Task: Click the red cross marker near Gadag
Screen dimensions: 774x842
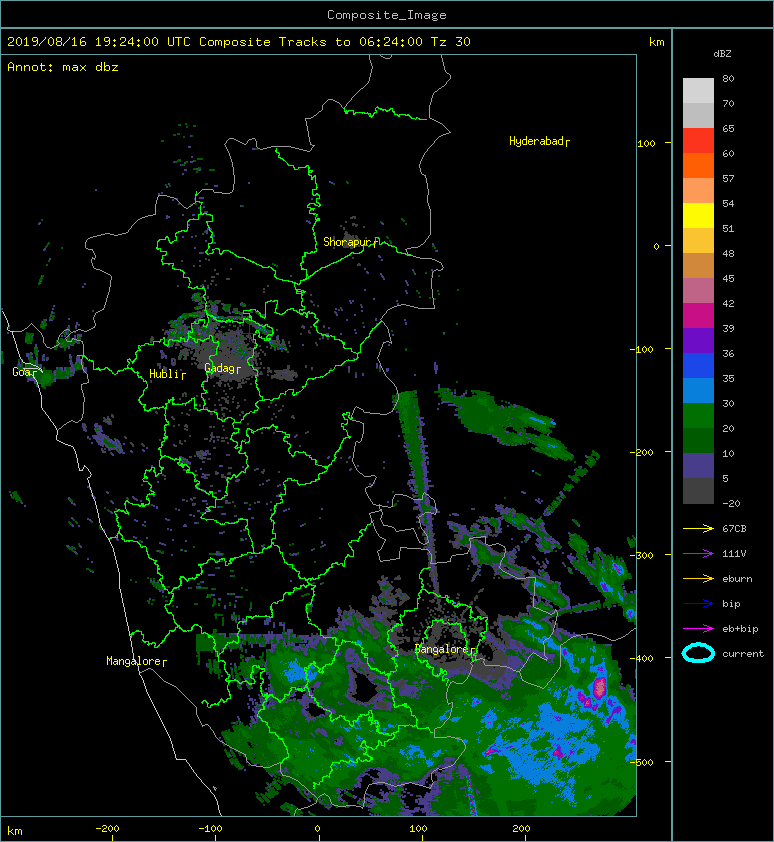Action: [249, 333]
